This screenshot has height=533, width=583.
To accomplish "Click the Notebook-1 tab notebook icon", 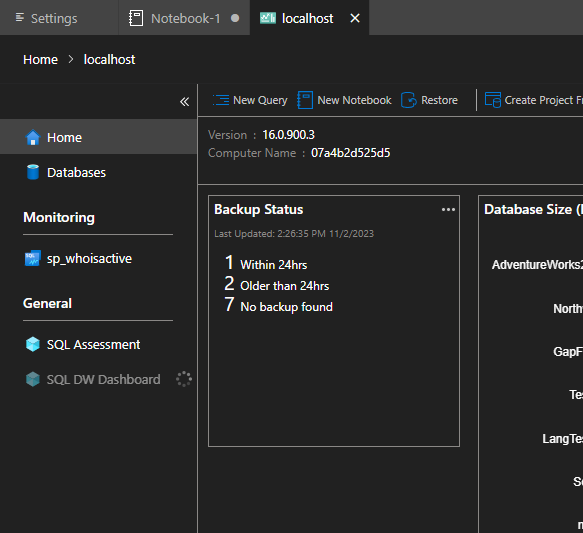I will 136,18.
